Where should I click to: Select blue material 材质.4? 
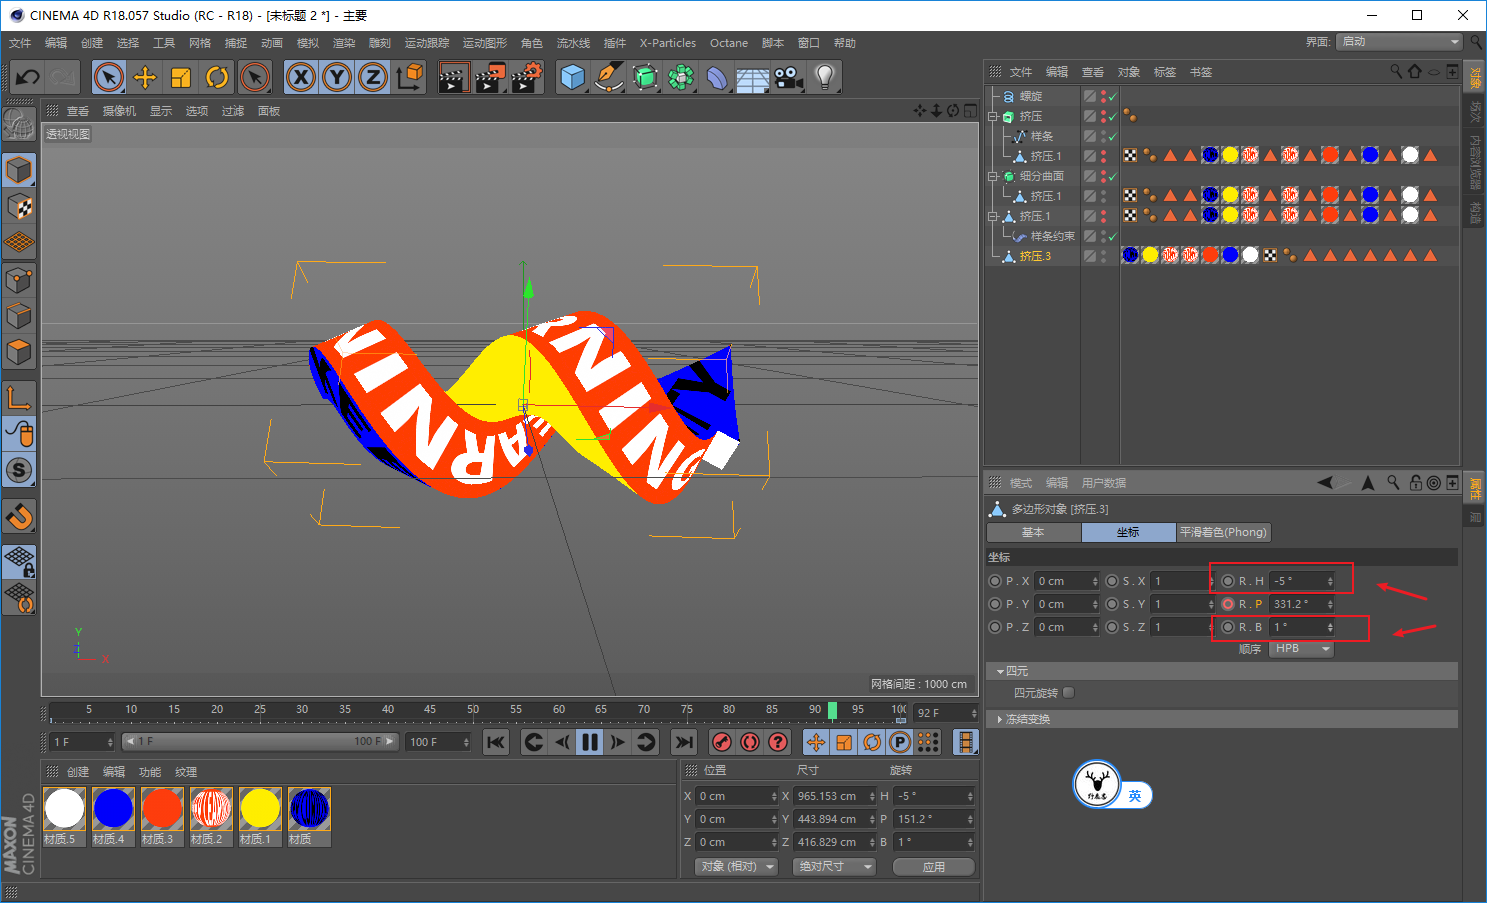[x=113, y=809]
